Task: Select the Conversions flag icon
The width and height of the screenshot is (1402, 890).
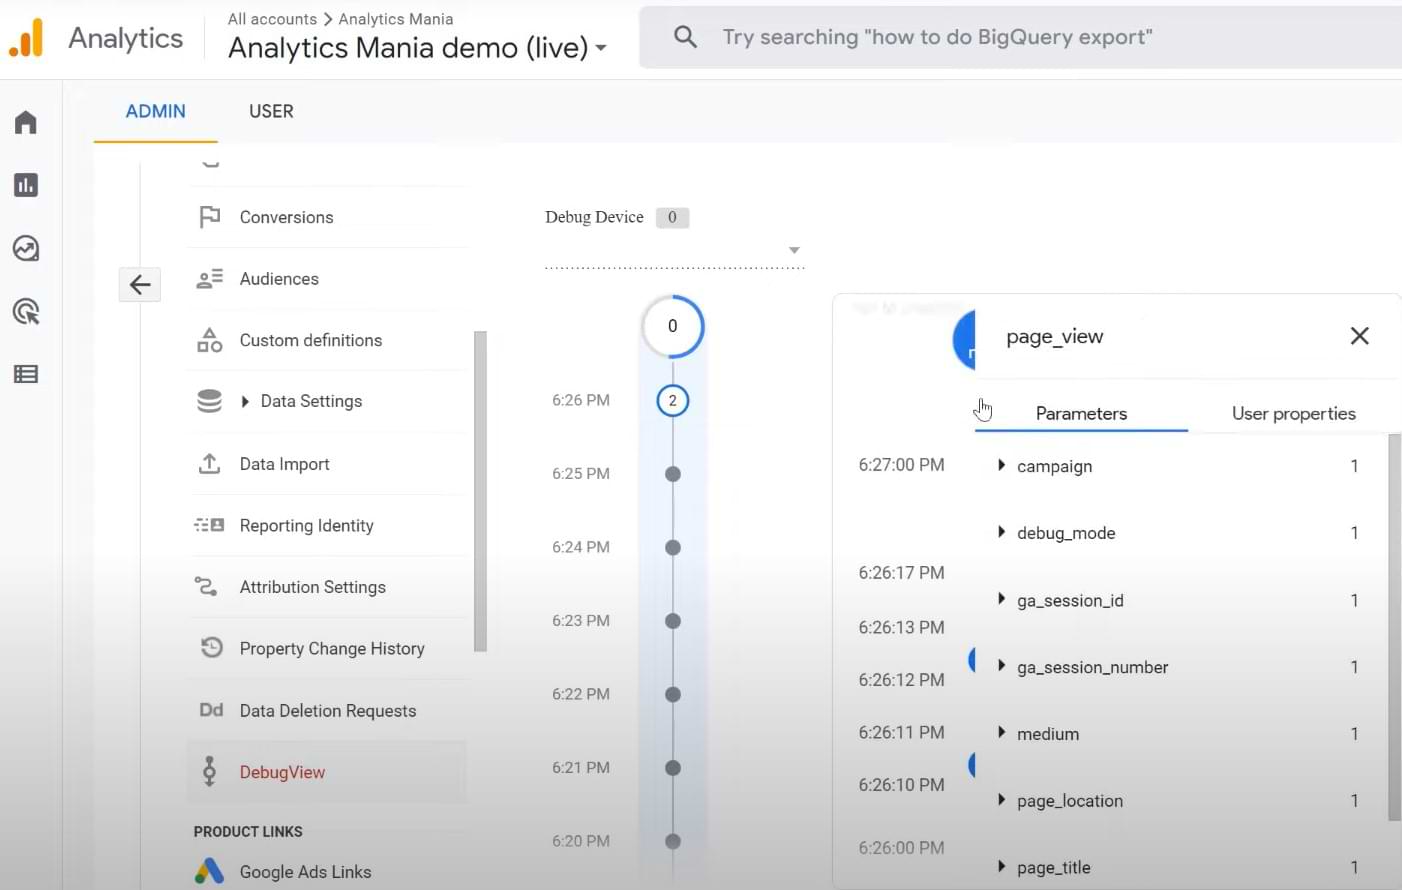Action: 209,216
